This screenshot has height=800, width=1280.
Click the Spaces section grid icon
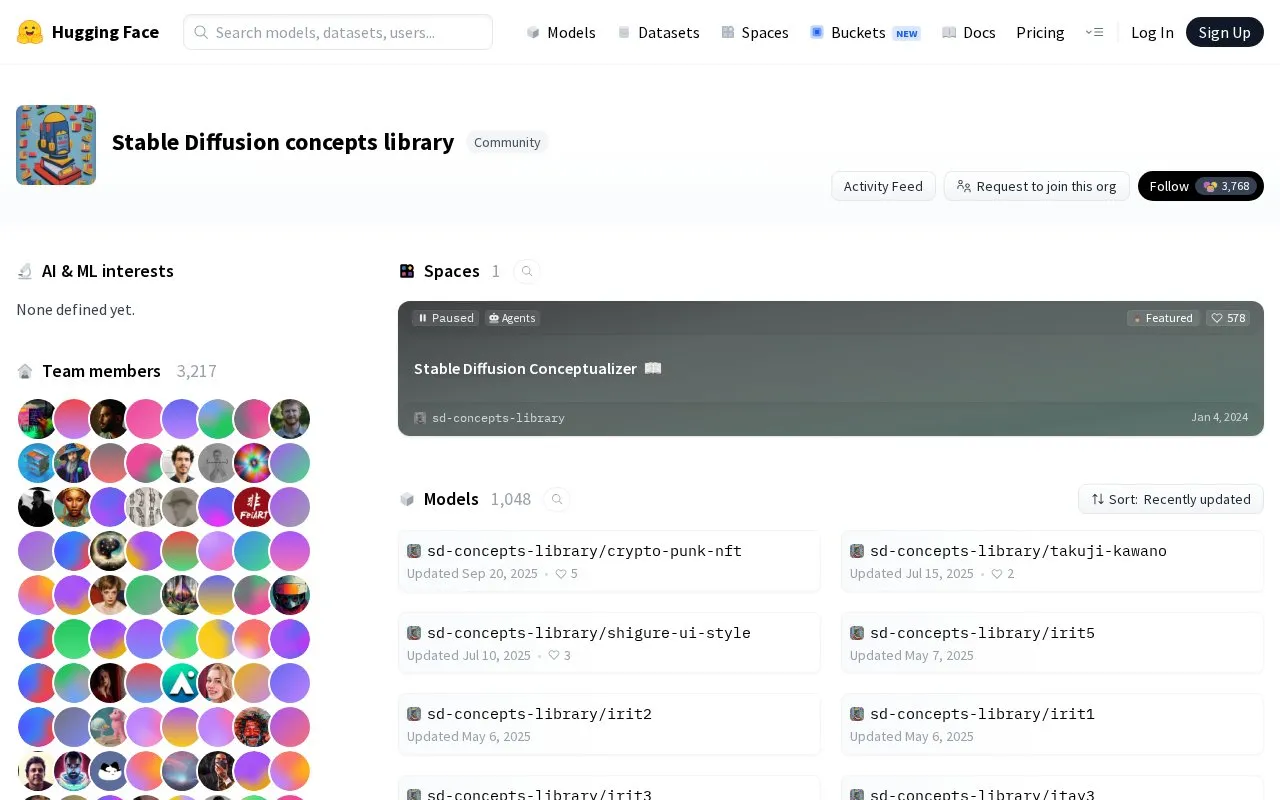[x=407, y=271]
